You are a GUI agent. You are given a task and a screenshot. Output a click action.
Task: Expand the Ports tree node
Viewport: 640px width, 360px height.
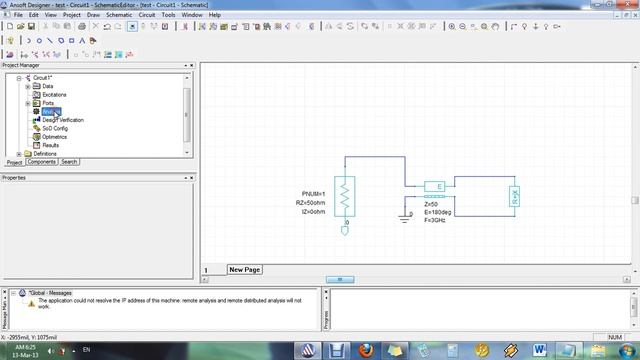tap(28, 103)
